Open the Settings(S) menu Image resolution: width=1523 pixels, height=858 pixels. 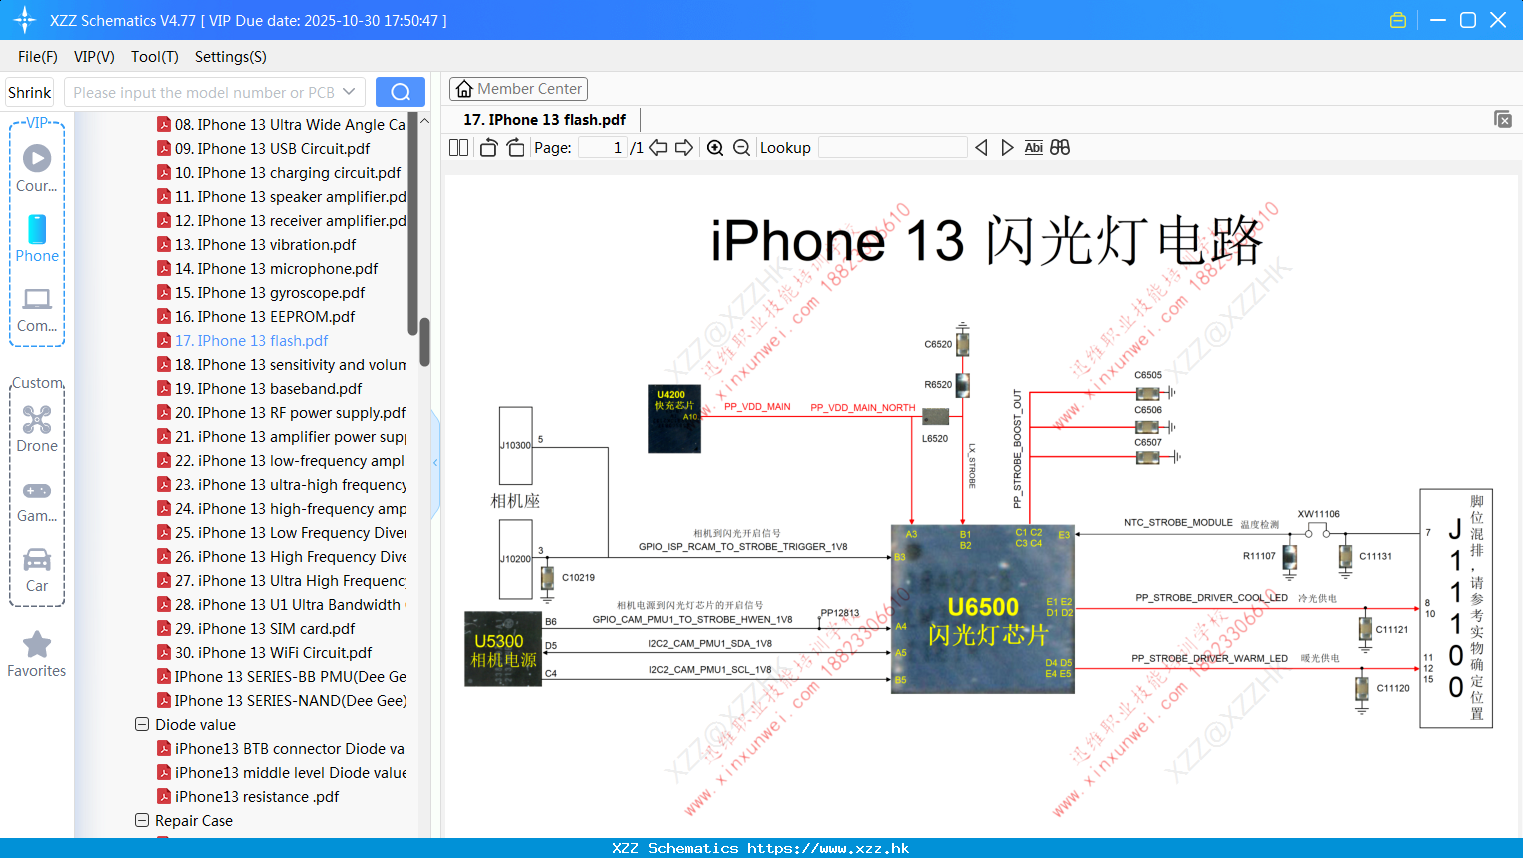coord(231,57)
